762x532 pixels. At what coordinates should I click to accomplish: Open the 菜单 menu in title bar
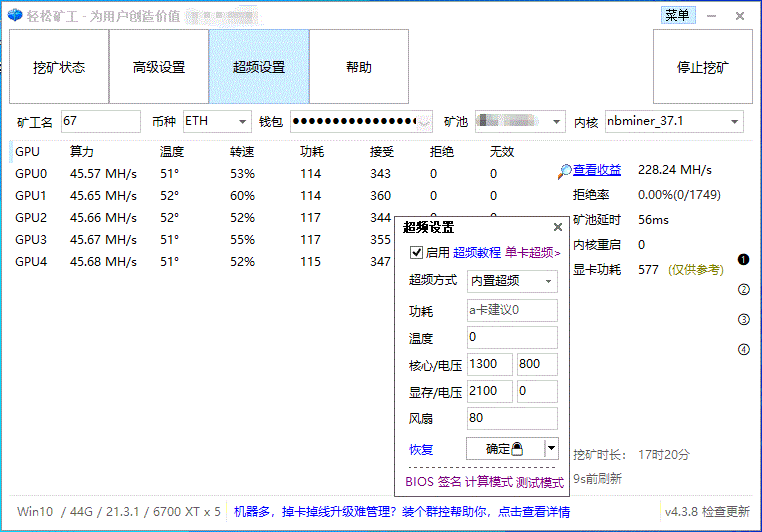click(x=677, y=15)
